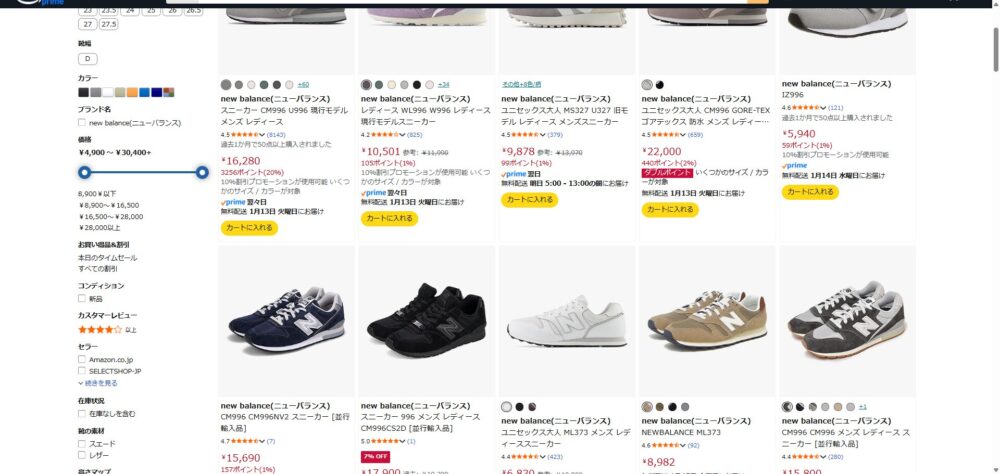Open rating dropdown for CM996 U996 sneaker
This screenshot has width=1000, height=474.
261,134
